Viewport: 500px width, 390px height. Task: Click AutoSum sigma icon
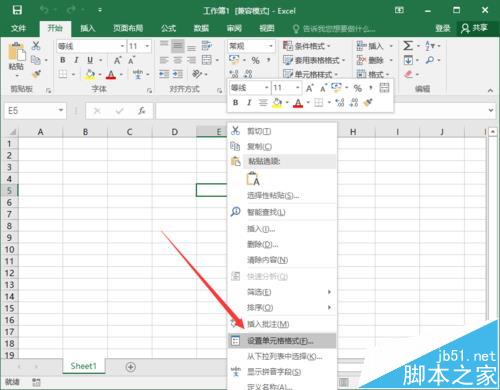point(408,46)
